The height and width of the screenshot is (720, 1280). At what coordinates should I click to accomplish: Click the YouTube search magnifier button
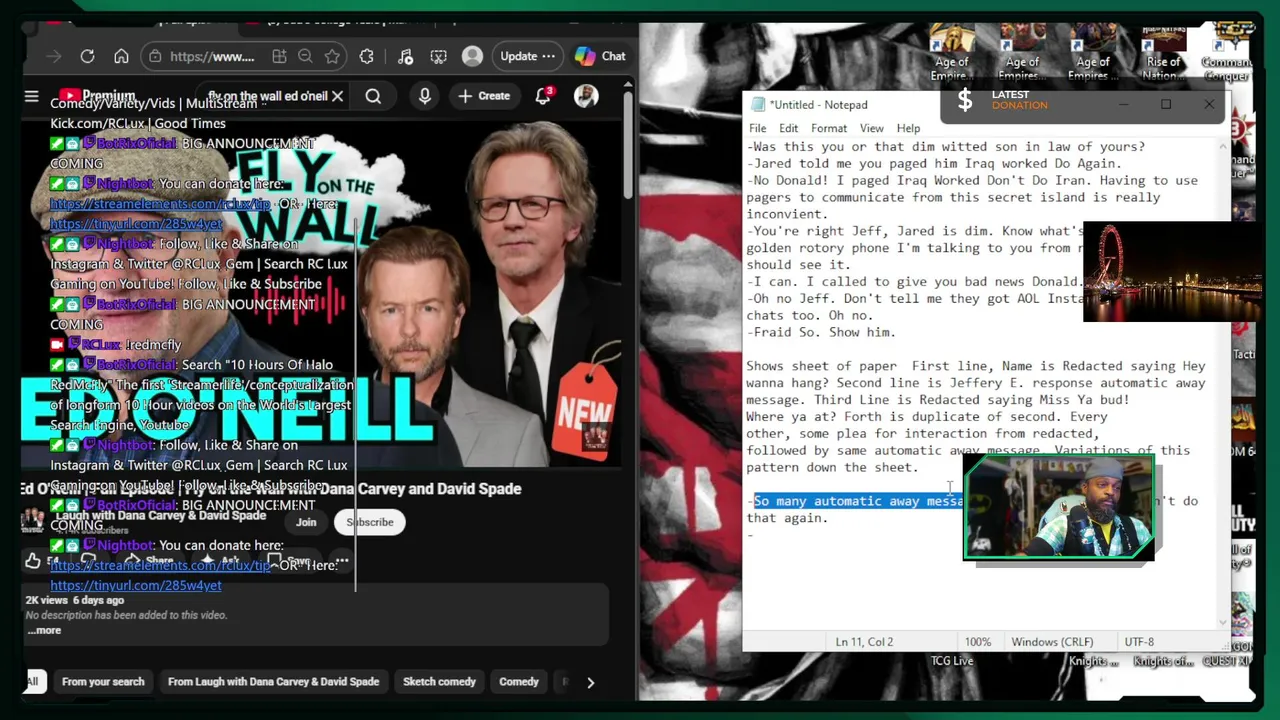coord(373,96)
